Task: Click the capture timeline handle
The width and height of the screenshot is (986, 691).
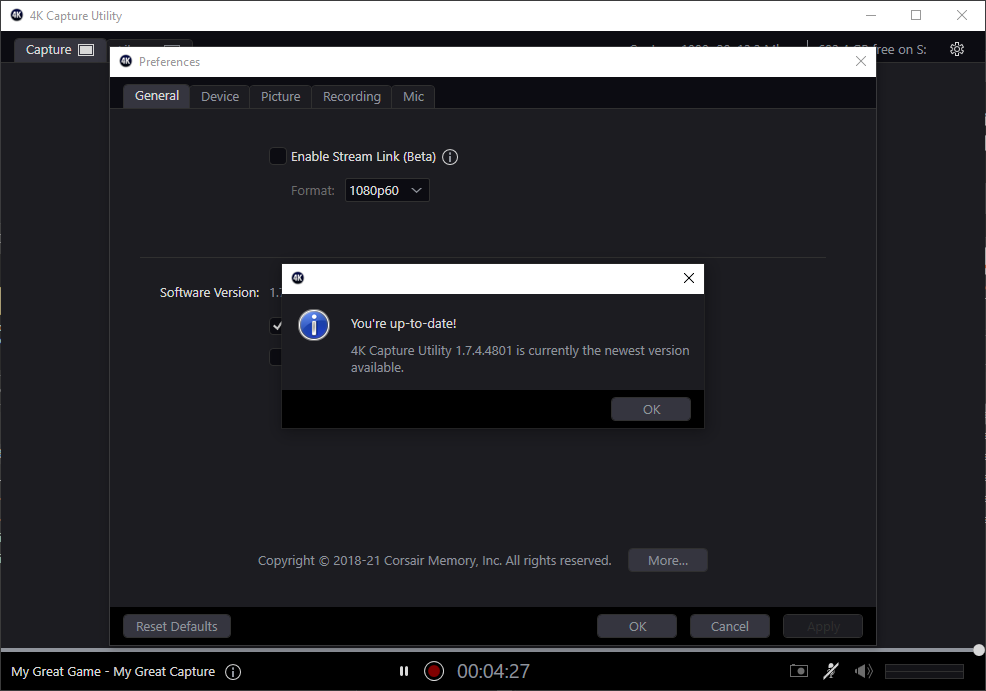Action: 978,650
